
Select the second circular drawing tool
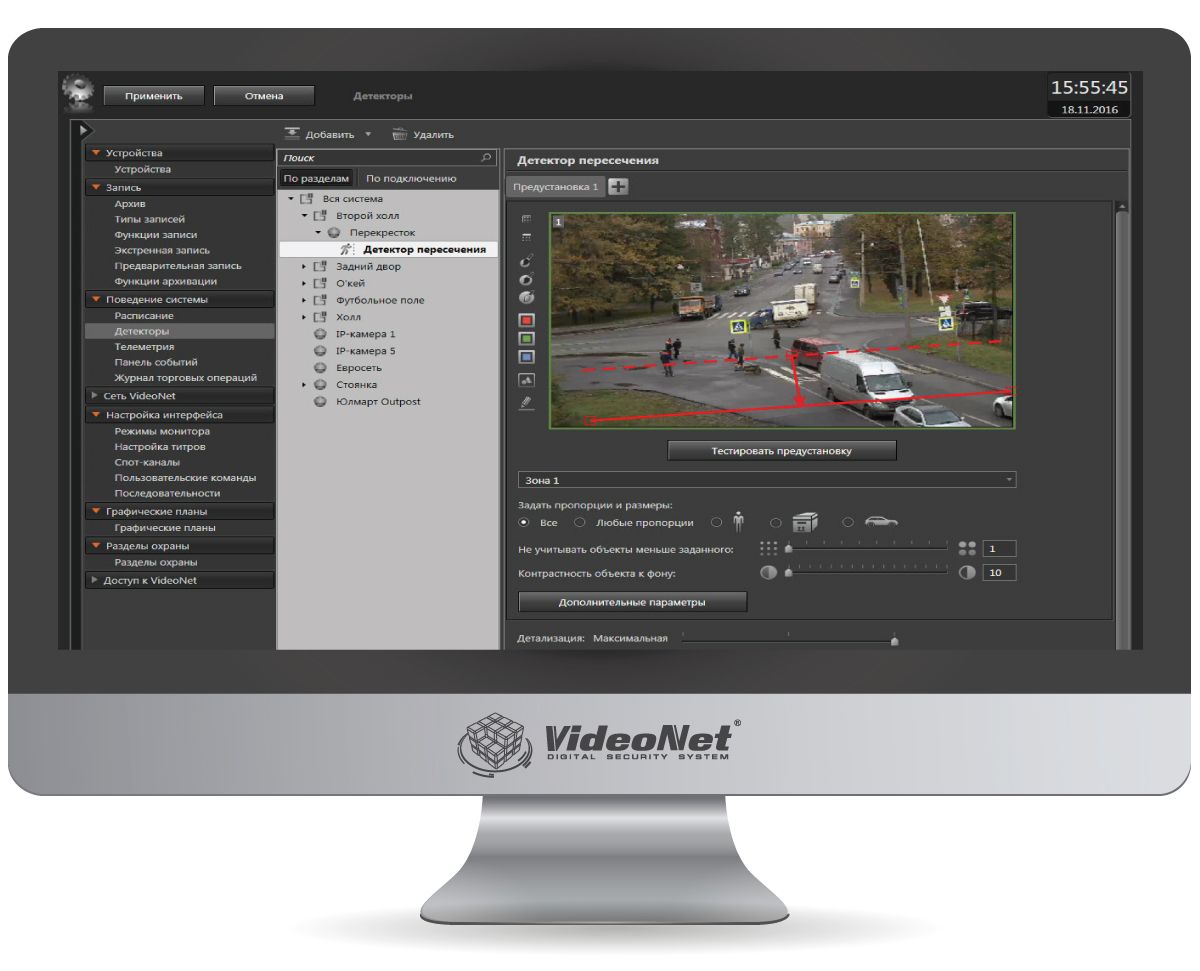[x=527, y=279]
